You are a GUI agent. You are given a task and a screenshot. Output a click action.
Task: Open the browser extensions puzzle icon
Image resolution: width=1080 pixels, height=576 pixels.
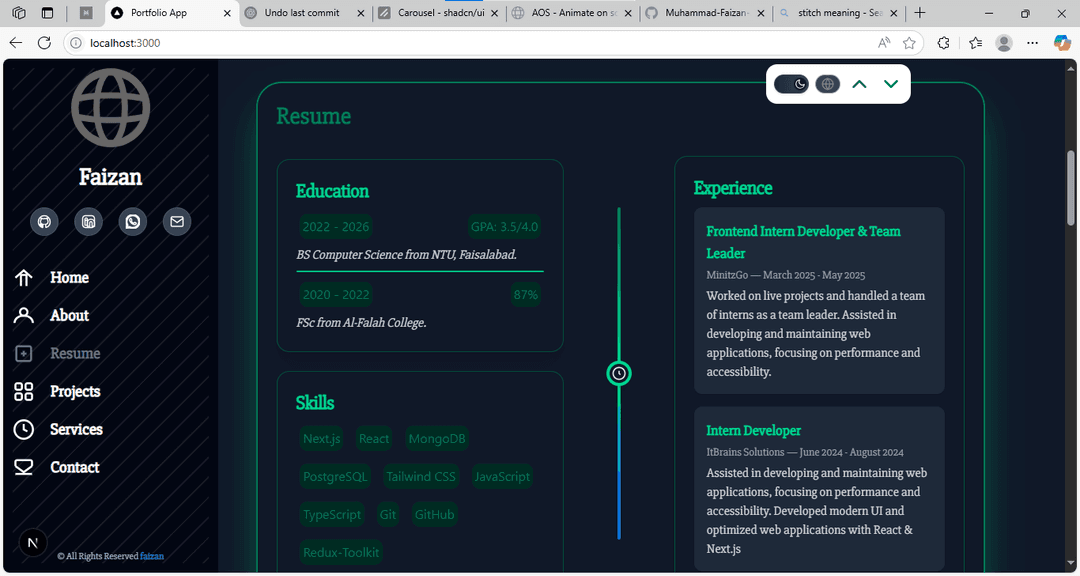tap(944, 43)
